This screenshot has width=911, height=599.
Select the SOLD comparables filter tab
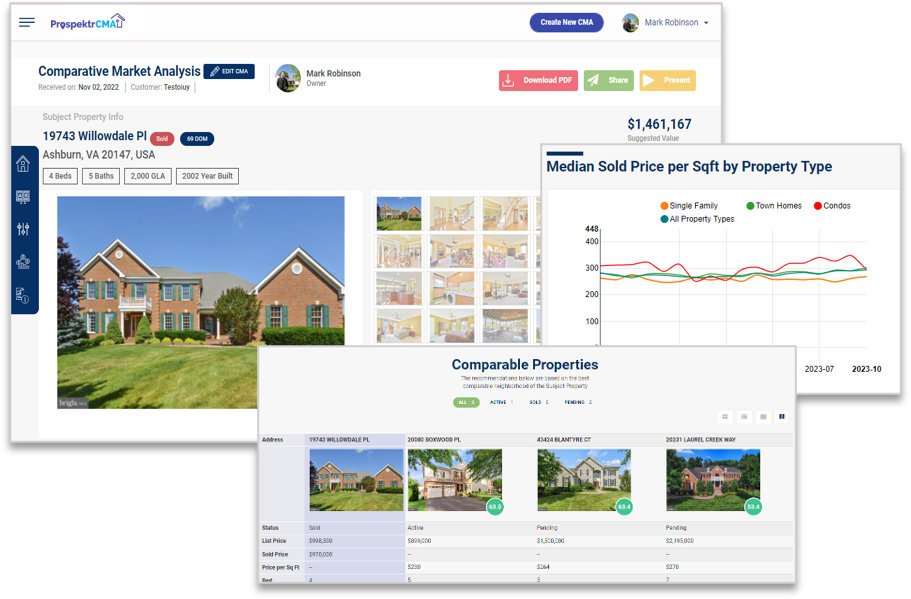pos(539,402)
